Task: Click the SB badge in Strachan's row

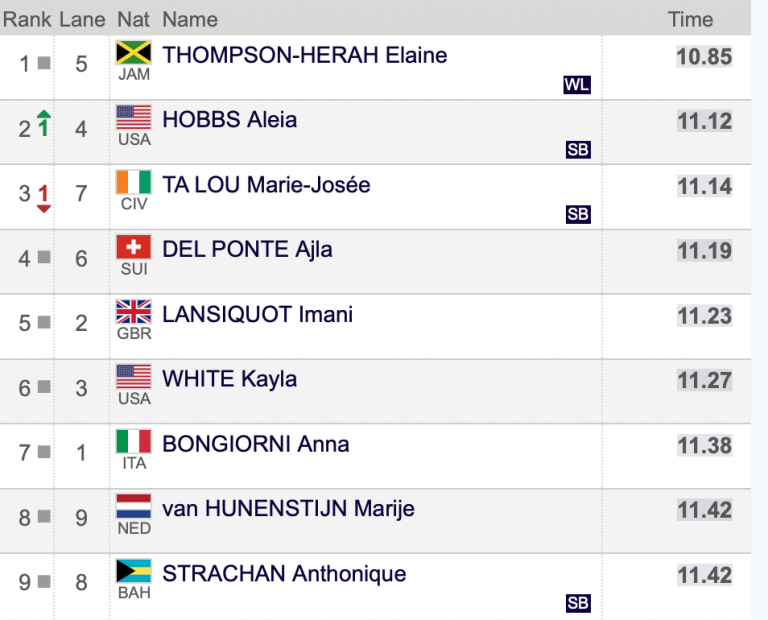Action: [578, 603]
